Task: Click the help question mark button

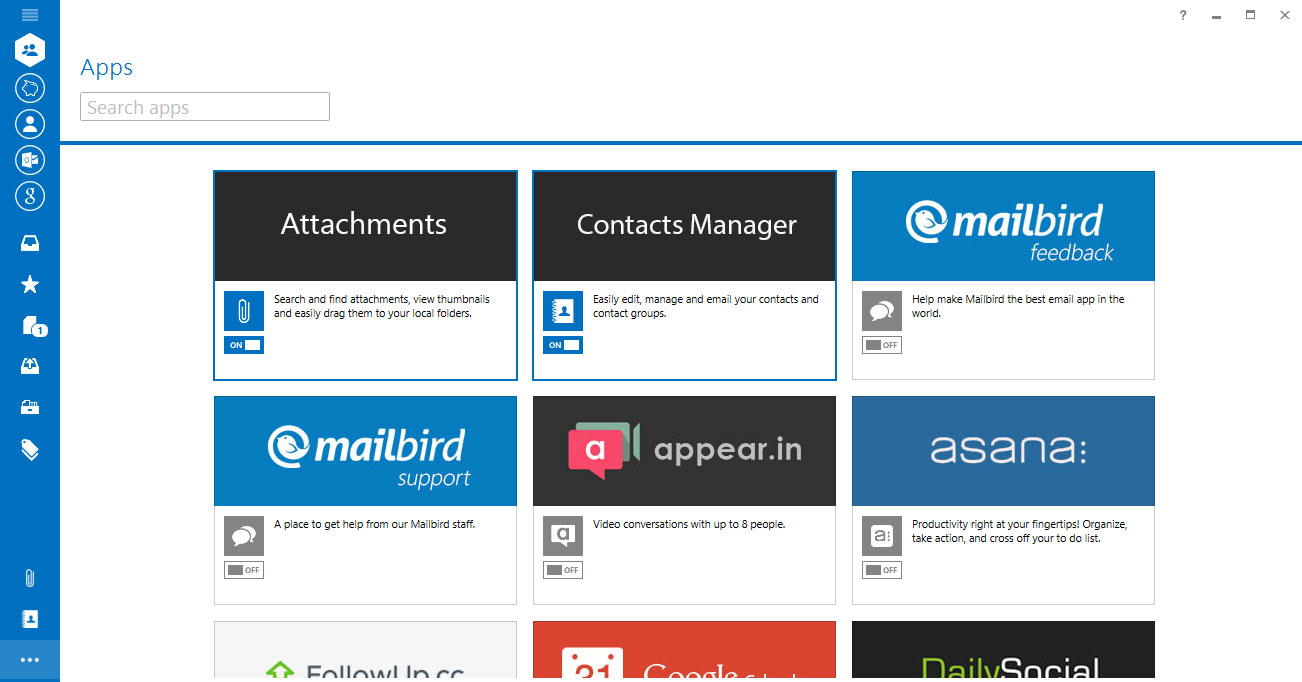Action: tap(1183, 15)
